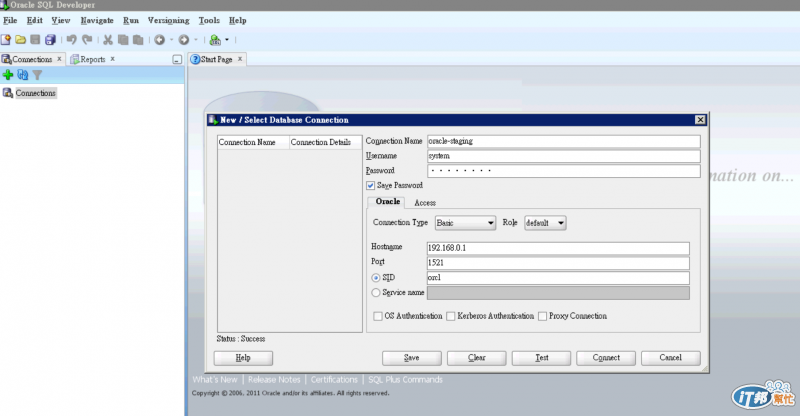The width and height of the screenshot is (800, 416).
Task: Click the Connection Details column header
Action: point(326,142)
